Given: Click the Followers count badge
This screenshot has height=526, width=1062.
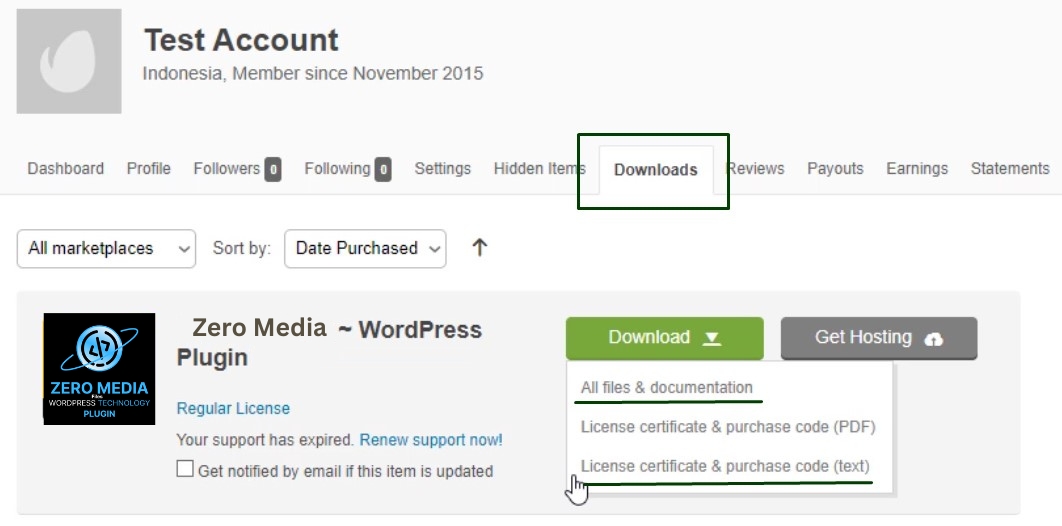Looking at the screenshot, I should point(273,169).
